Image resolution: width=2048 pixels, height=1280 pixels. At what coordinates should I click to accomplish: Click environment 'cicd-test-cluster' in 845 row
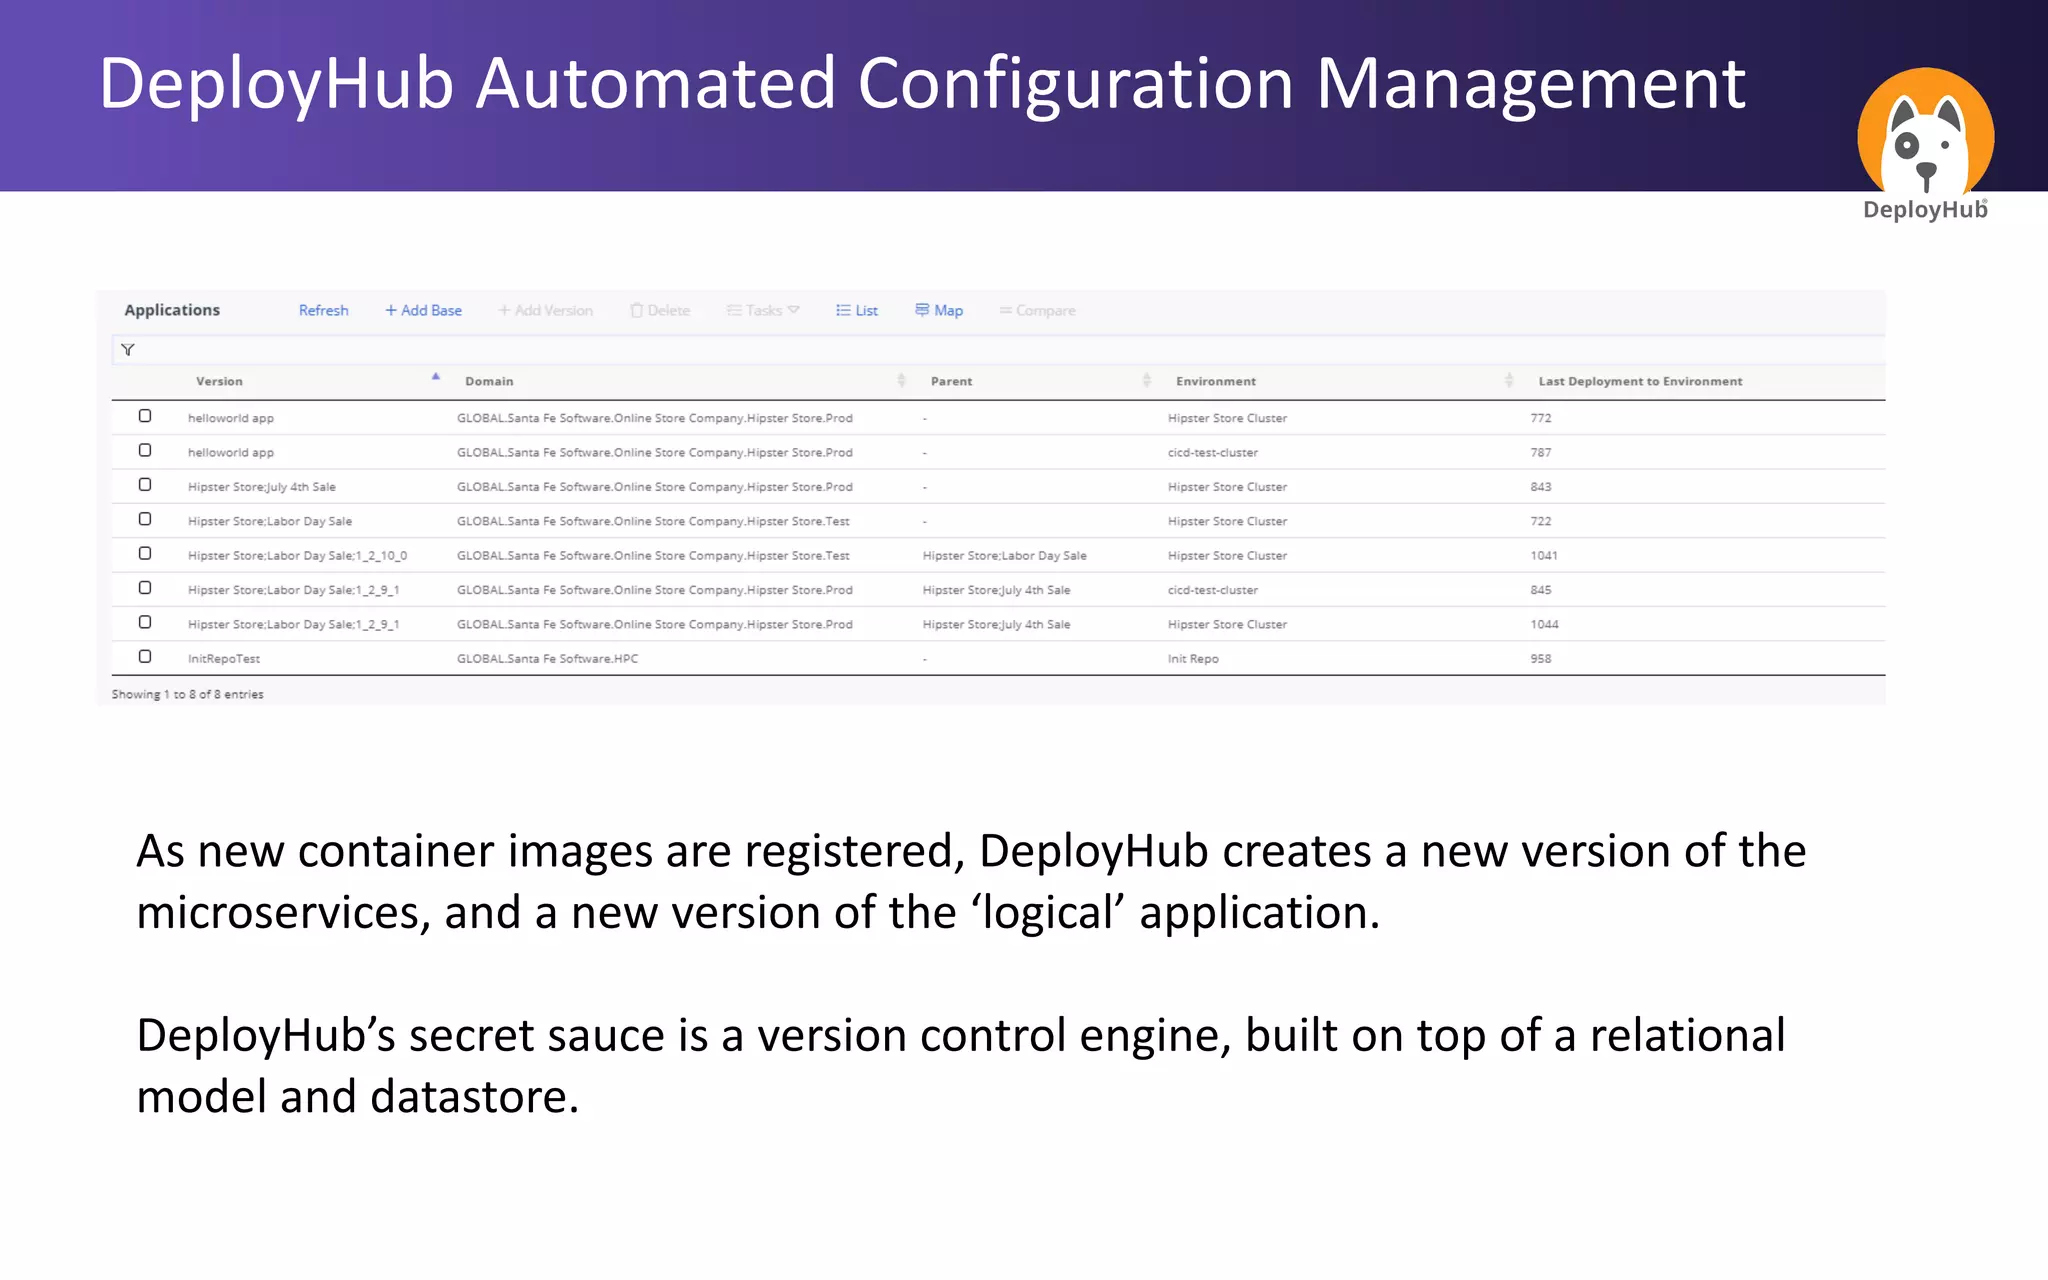point(1213,590)
